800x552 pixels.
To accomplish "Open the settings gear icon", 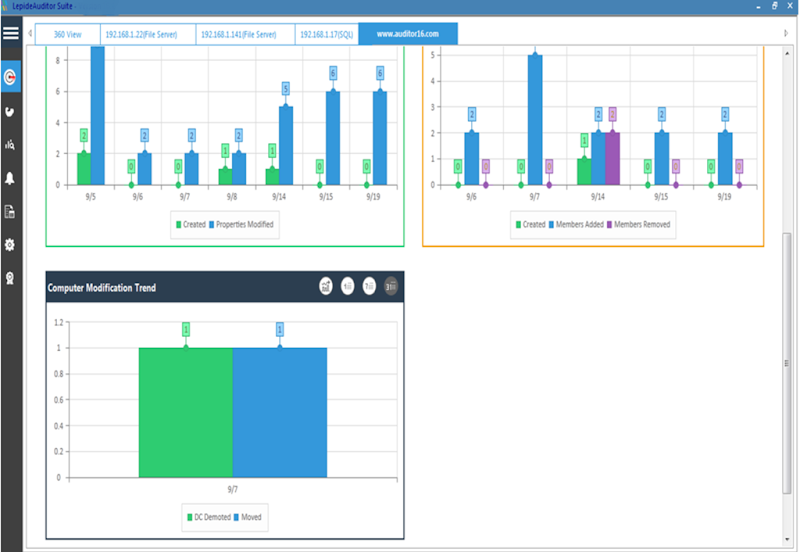I will click(x=10, y=245).
